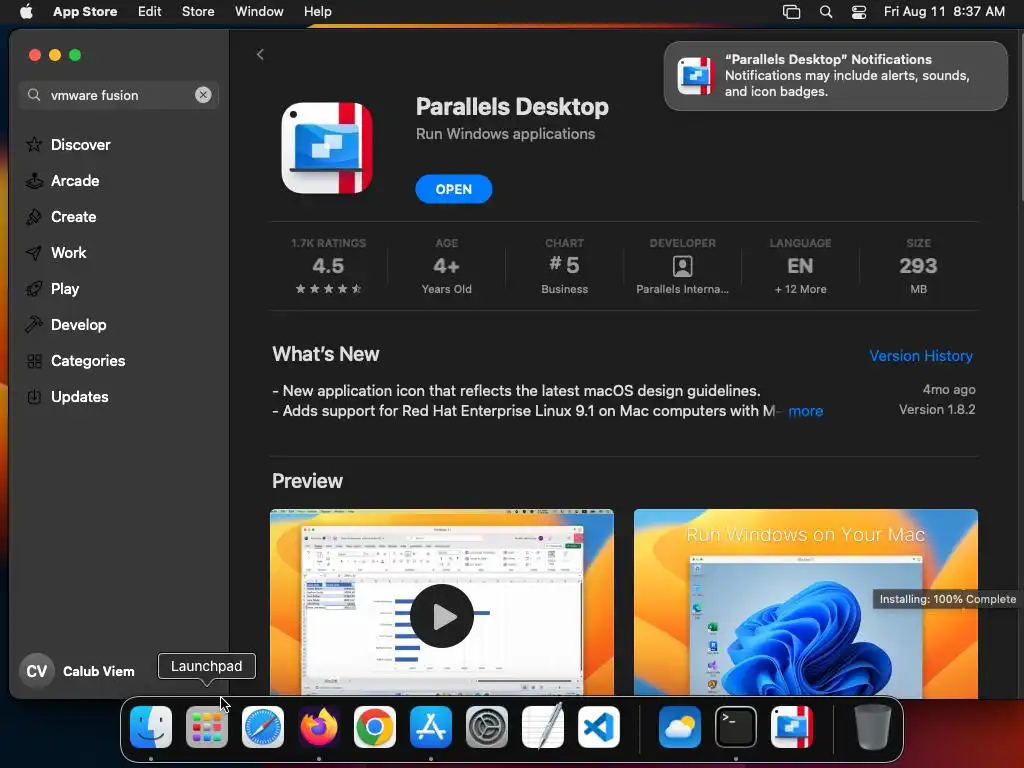Click the Work paper plane icon
Image resolution: width=1024 pixels, height=768 pixels.
coord(34,253)
